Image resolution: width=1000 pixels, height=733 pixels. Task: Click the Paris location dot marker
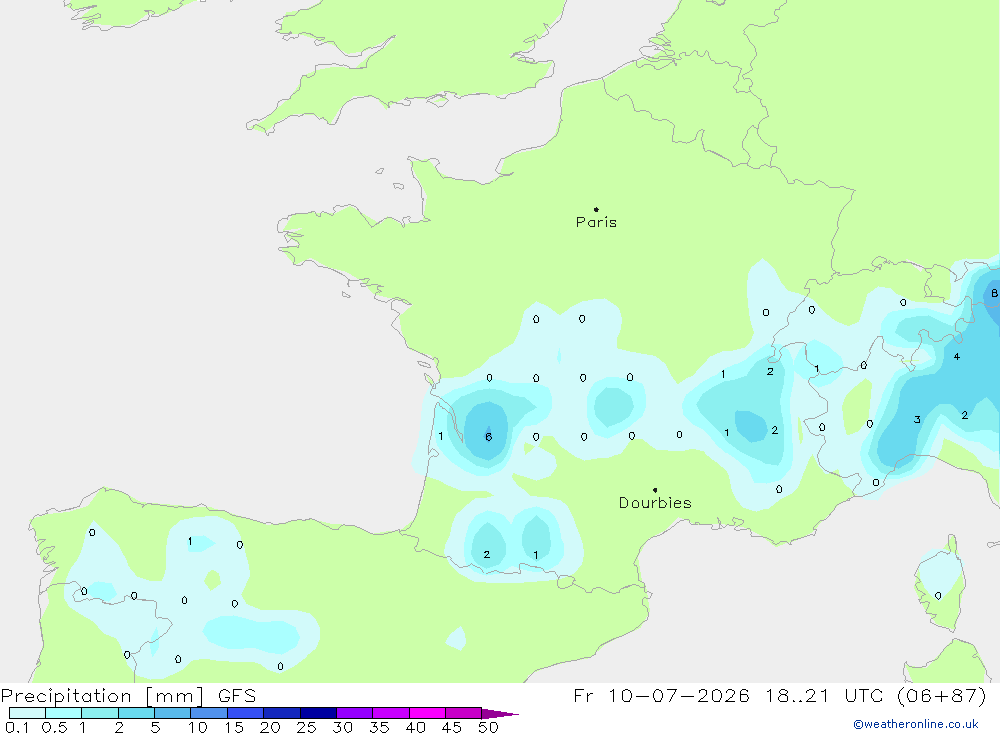[x=596, y=209]
